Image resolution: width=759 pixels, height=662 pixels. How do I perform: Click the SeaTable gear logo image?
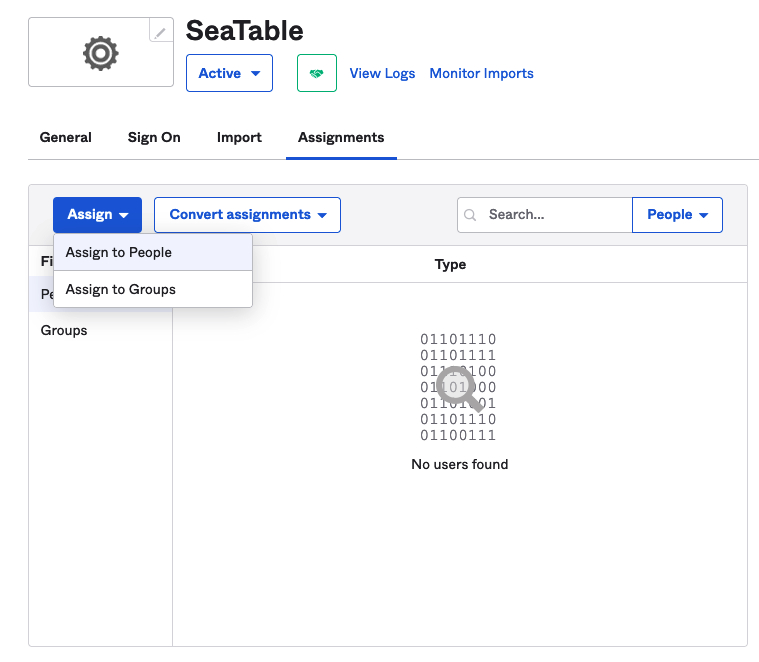point(101,53)
